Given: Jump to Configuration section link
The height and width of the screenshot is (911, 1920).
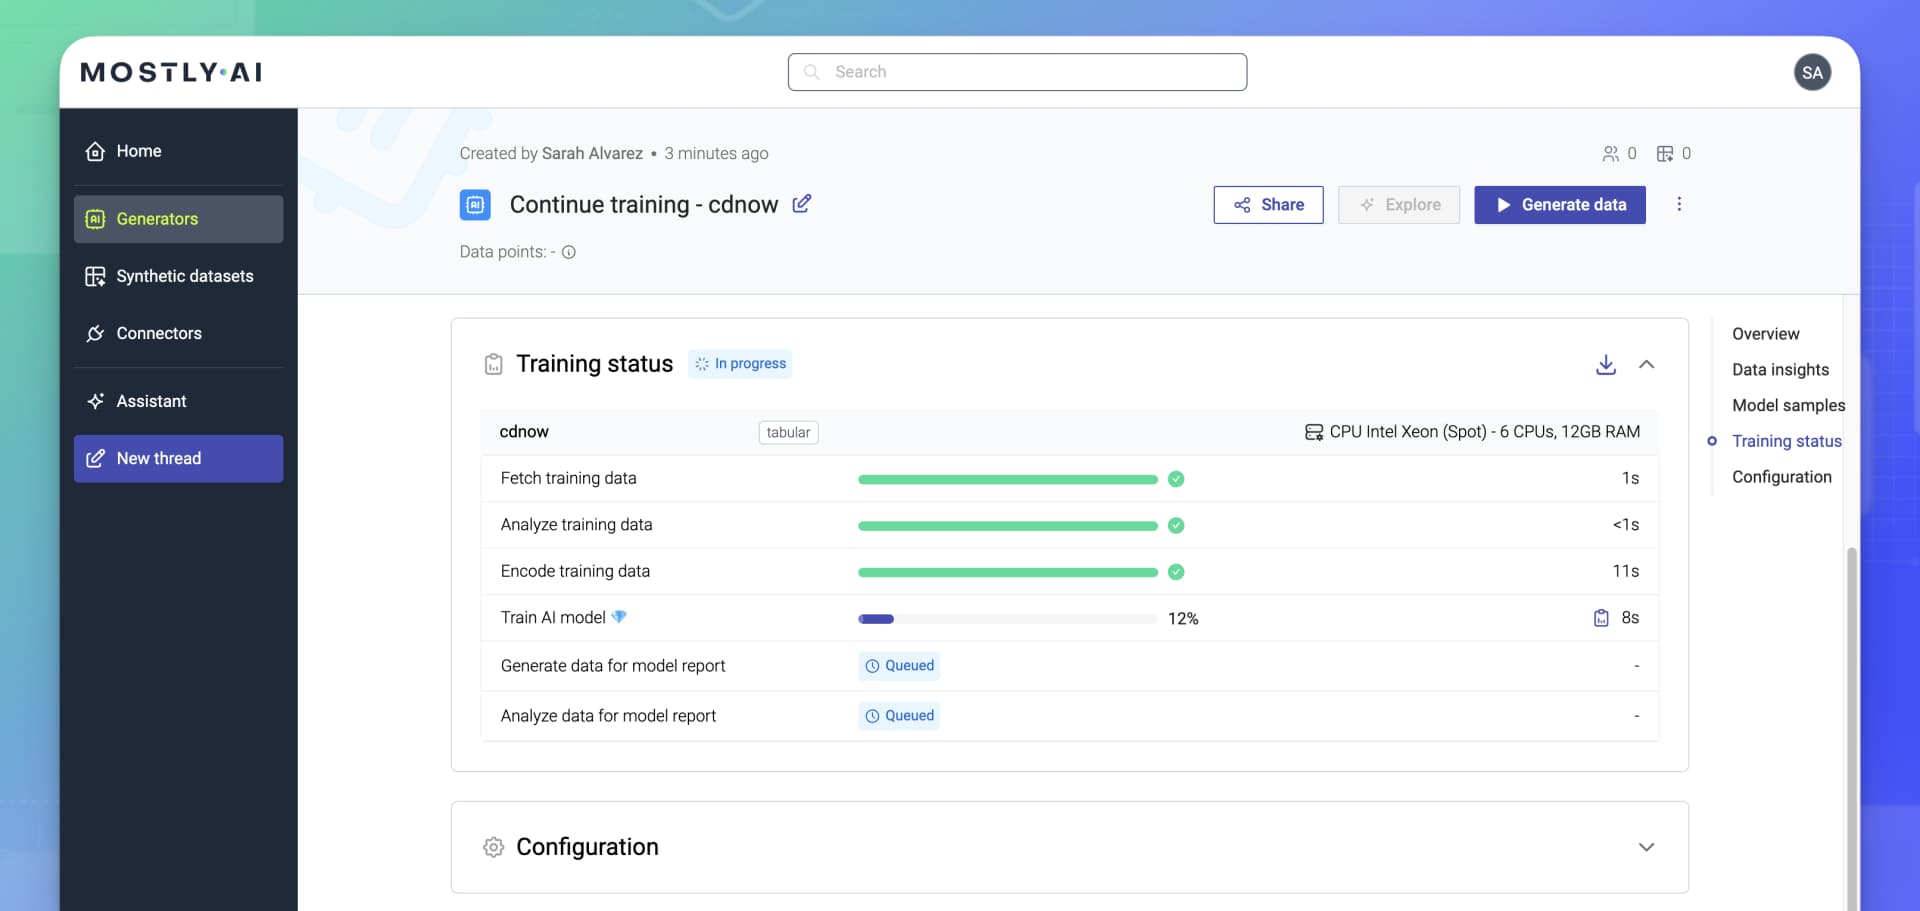Looking at the screenshot, I should click(1781, 477).
